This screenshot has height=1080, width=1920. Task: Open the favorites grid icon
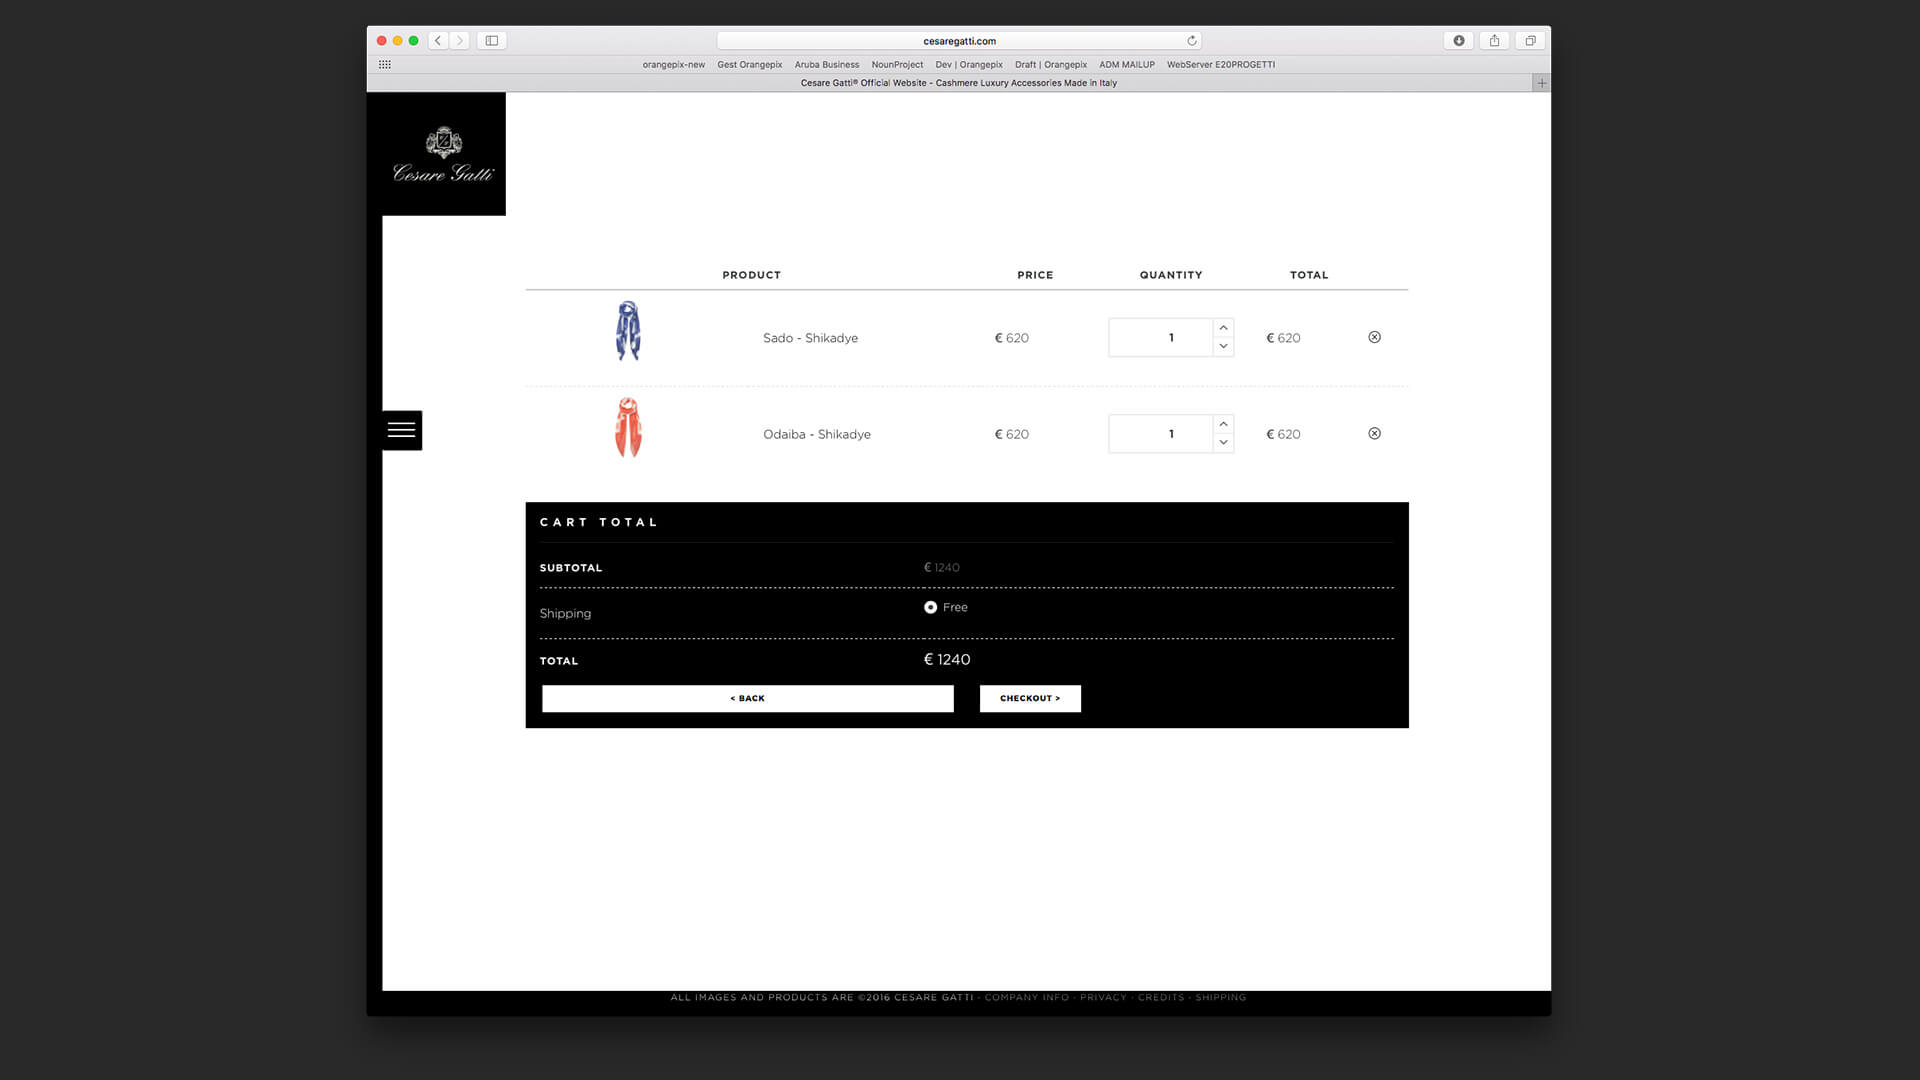tap(385, 64)
